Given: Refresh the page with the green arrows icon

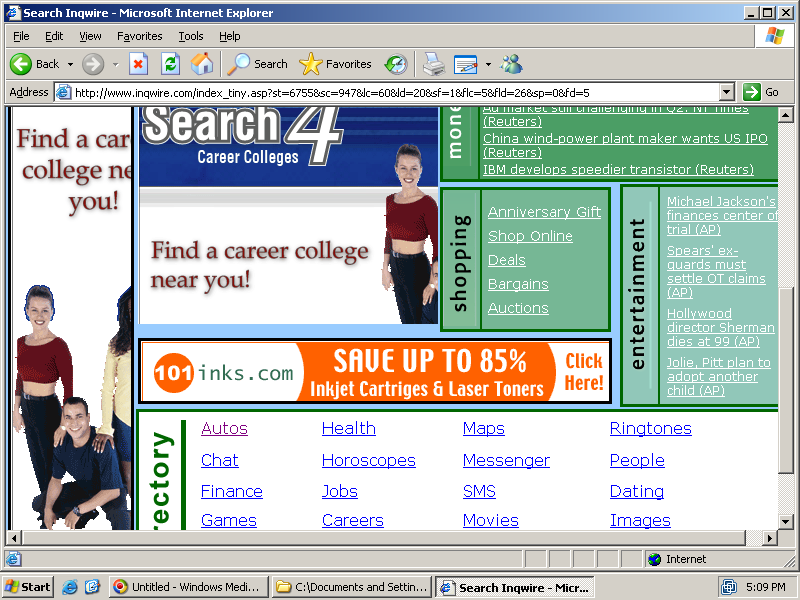Looking at the screenshot, I should 170,64.
